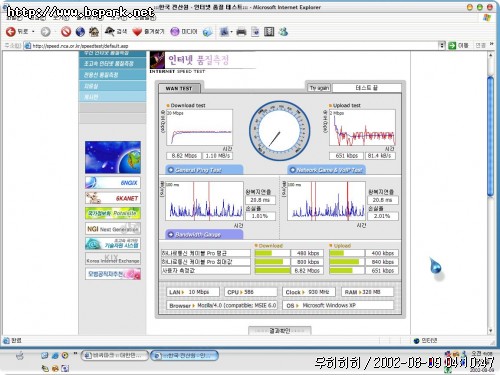The image size is (500, 375).
Task: Click the vertical scrollbar thumb
Action: (x=491, y=137)
